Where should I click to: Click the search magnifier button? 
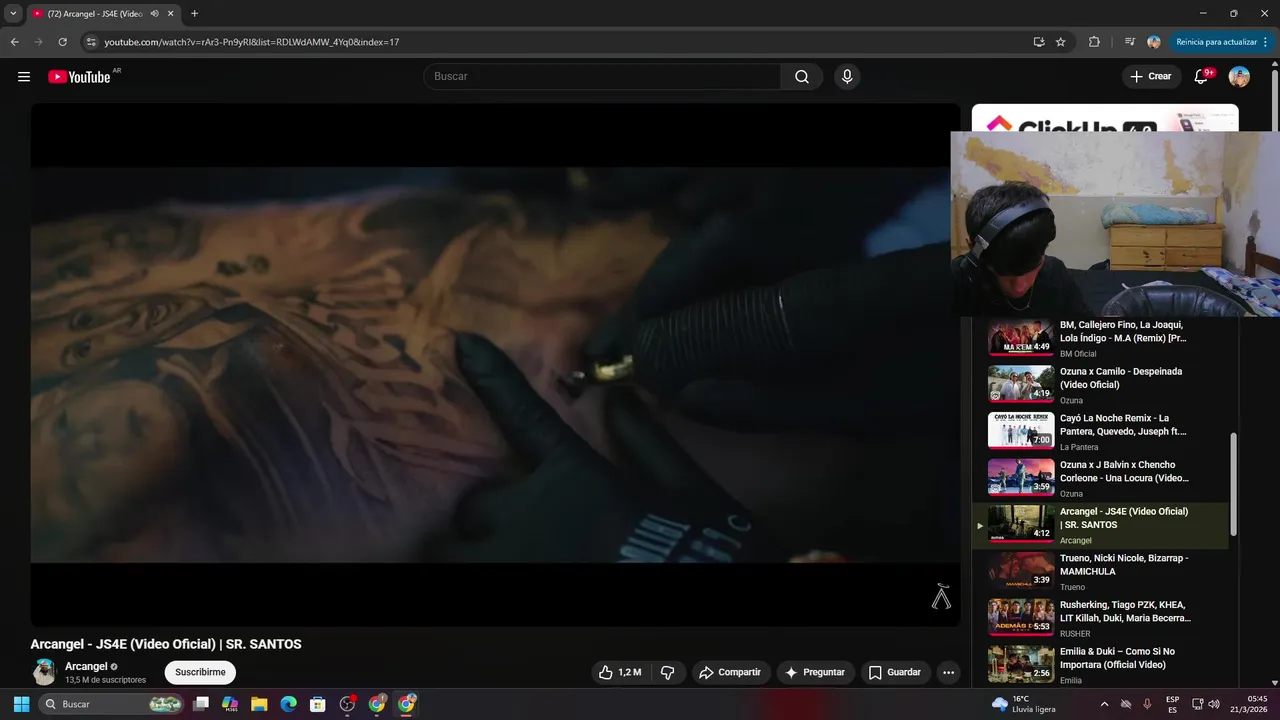coord(802,77)
